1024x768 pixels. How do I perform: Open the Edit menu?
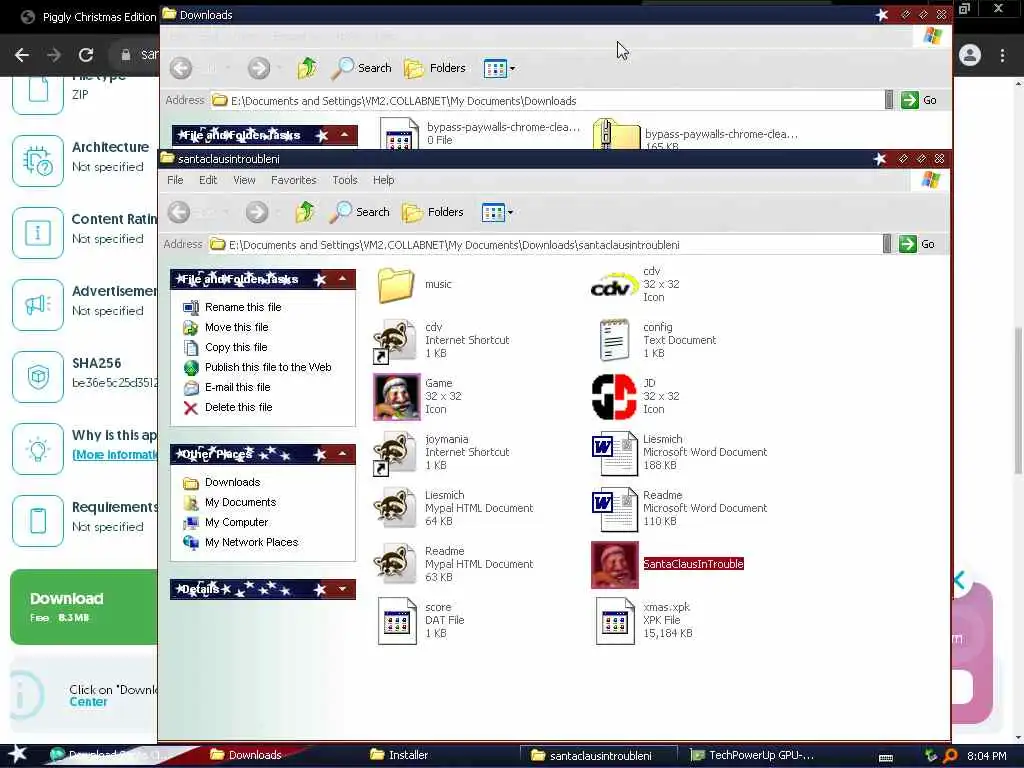(208, 180)
